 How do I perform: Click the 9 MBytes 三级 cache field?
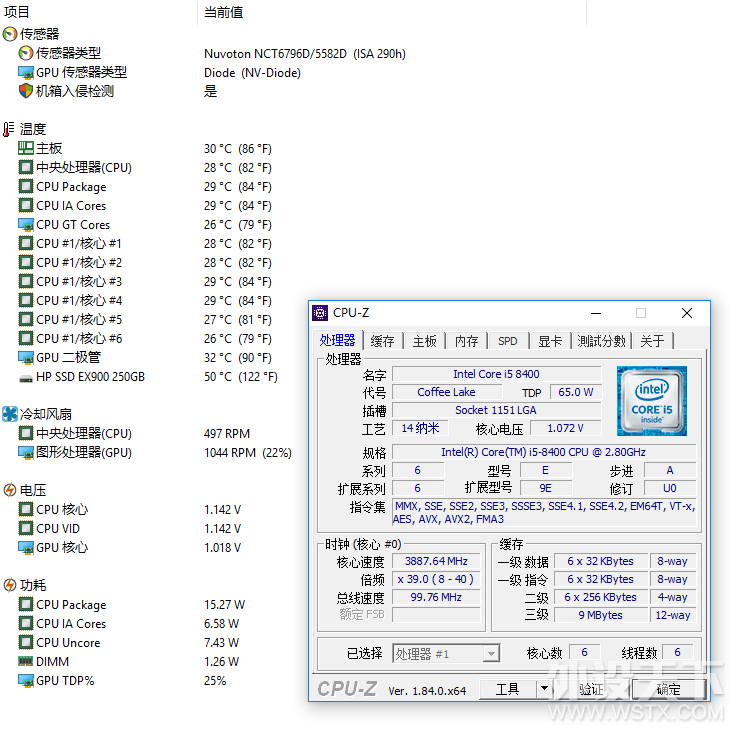pos(600,615)
